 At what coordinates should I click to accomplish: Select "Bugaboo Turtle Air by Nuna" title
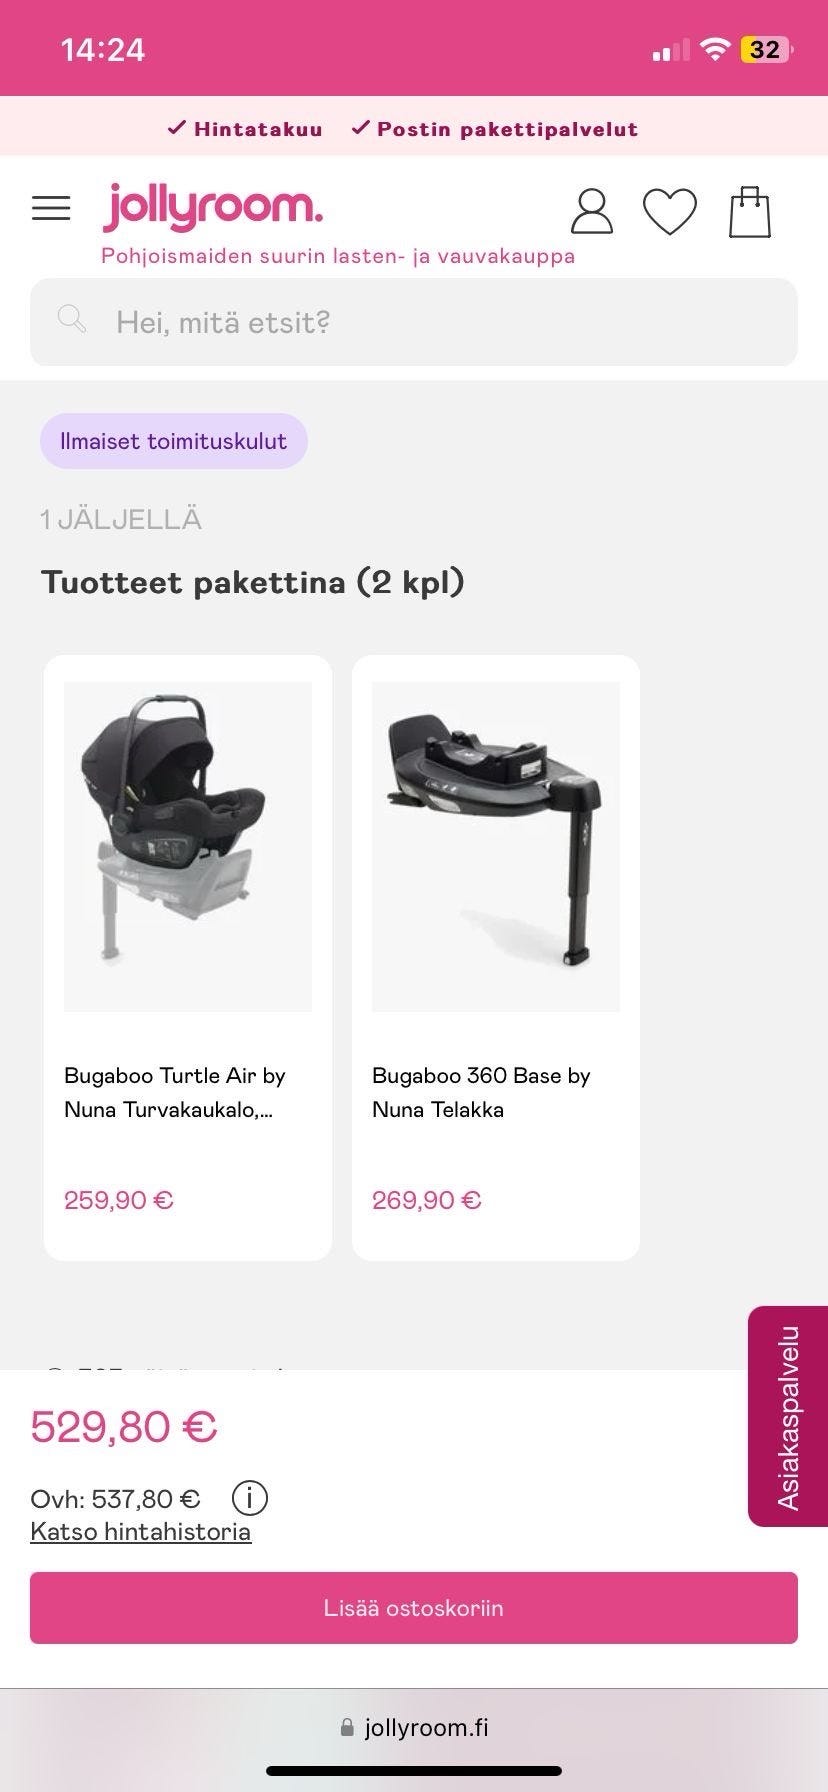click(175, 1092)
